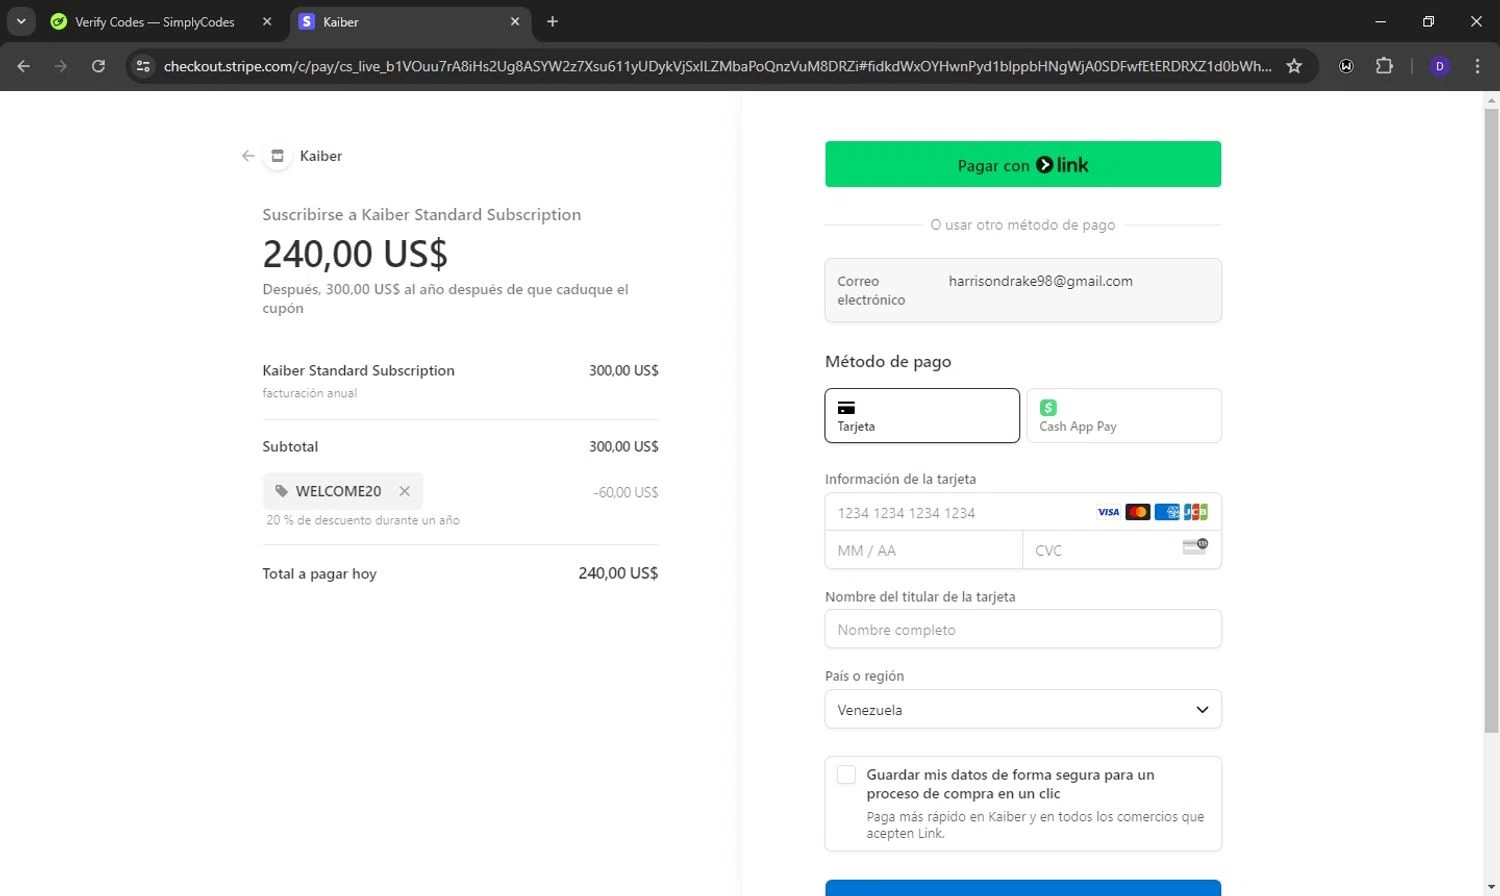
Task: Switch to the Kaiber browser tab
Action: (x=410, y=22)
